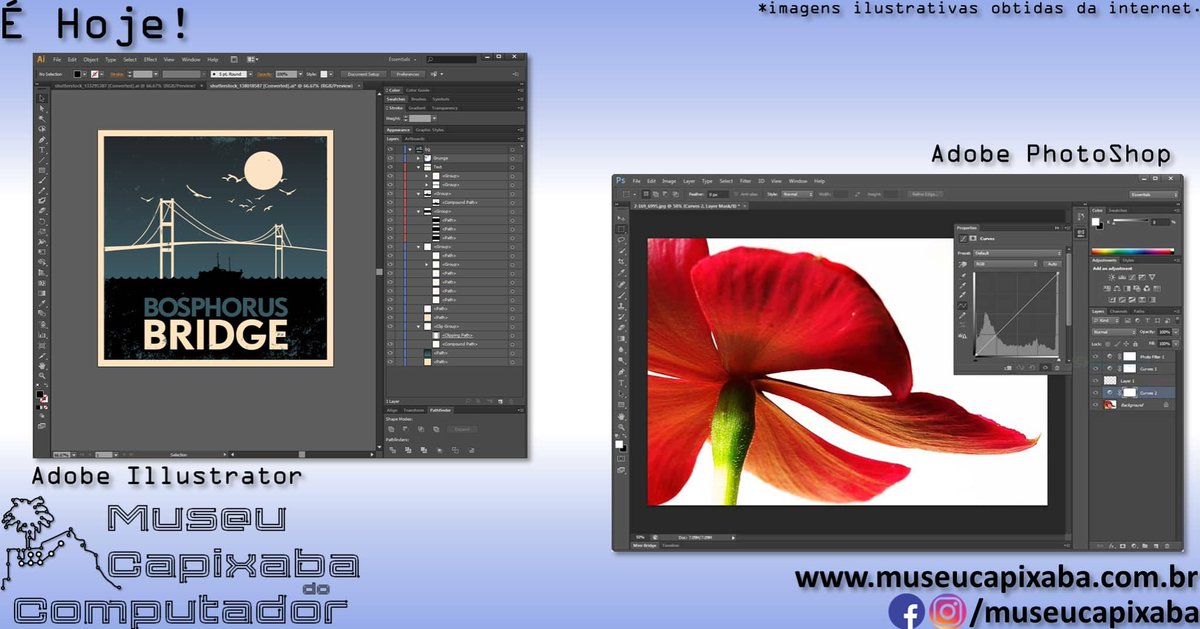Open the Essentials workspace dropdown in Photoshop
This screenshot has width=1200, height=629.
pos(1154,195)
